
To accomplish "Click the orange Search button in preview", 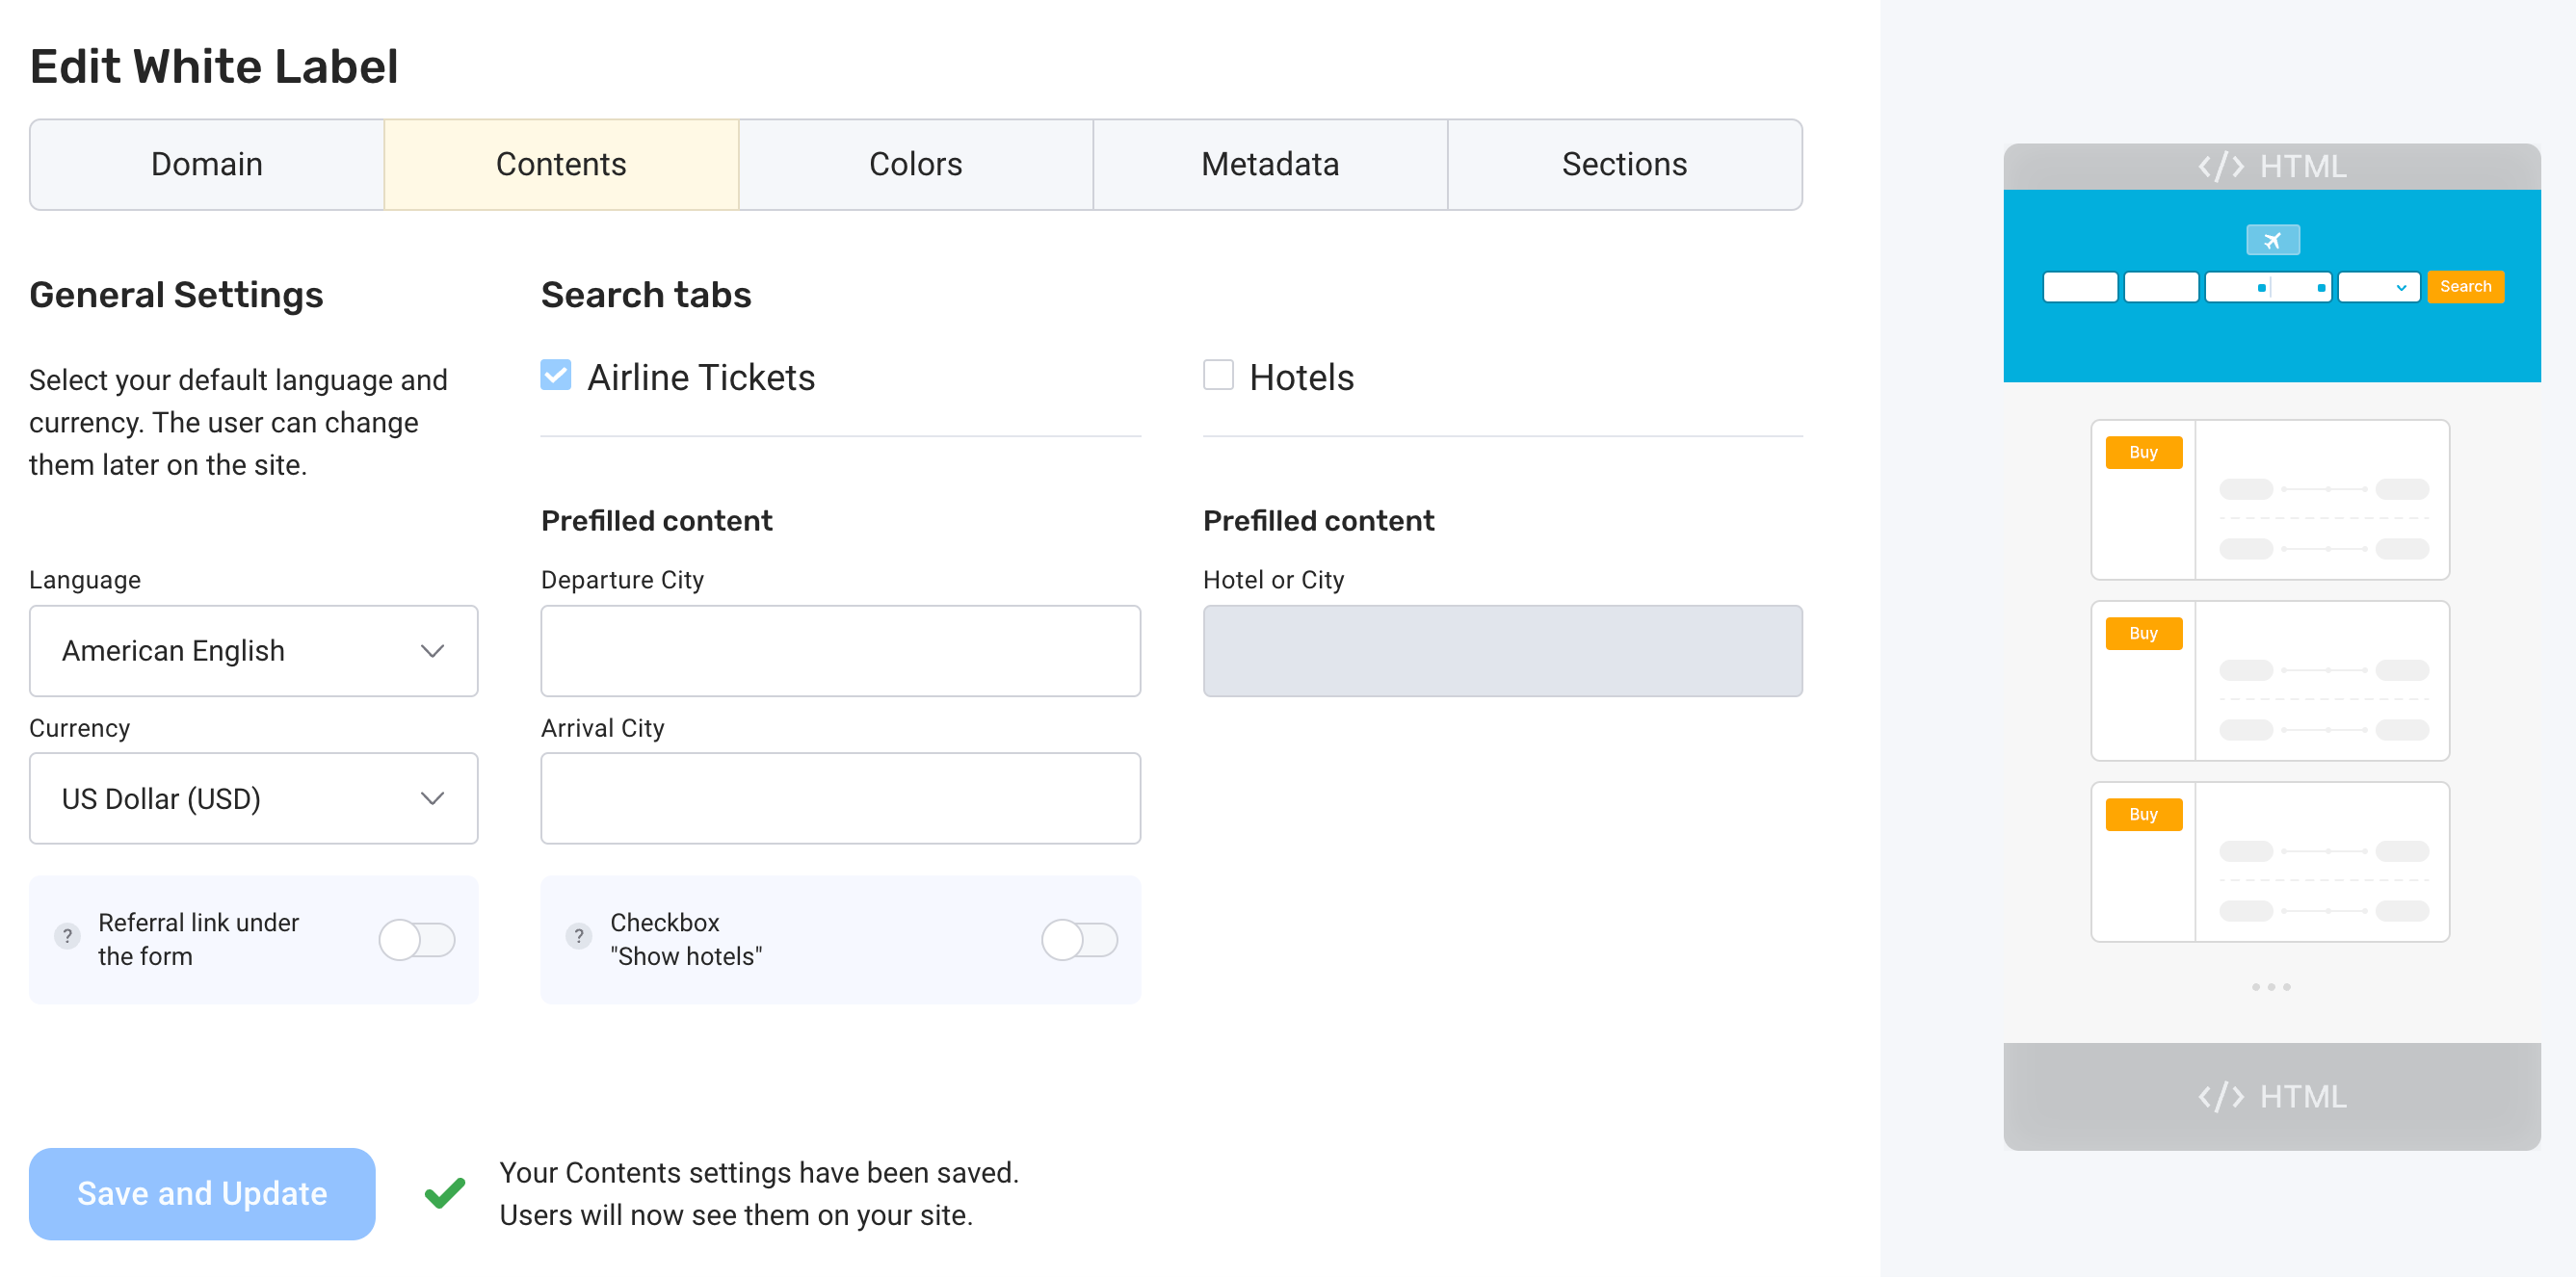I will pyautogui.click(x=2465, y=287).
